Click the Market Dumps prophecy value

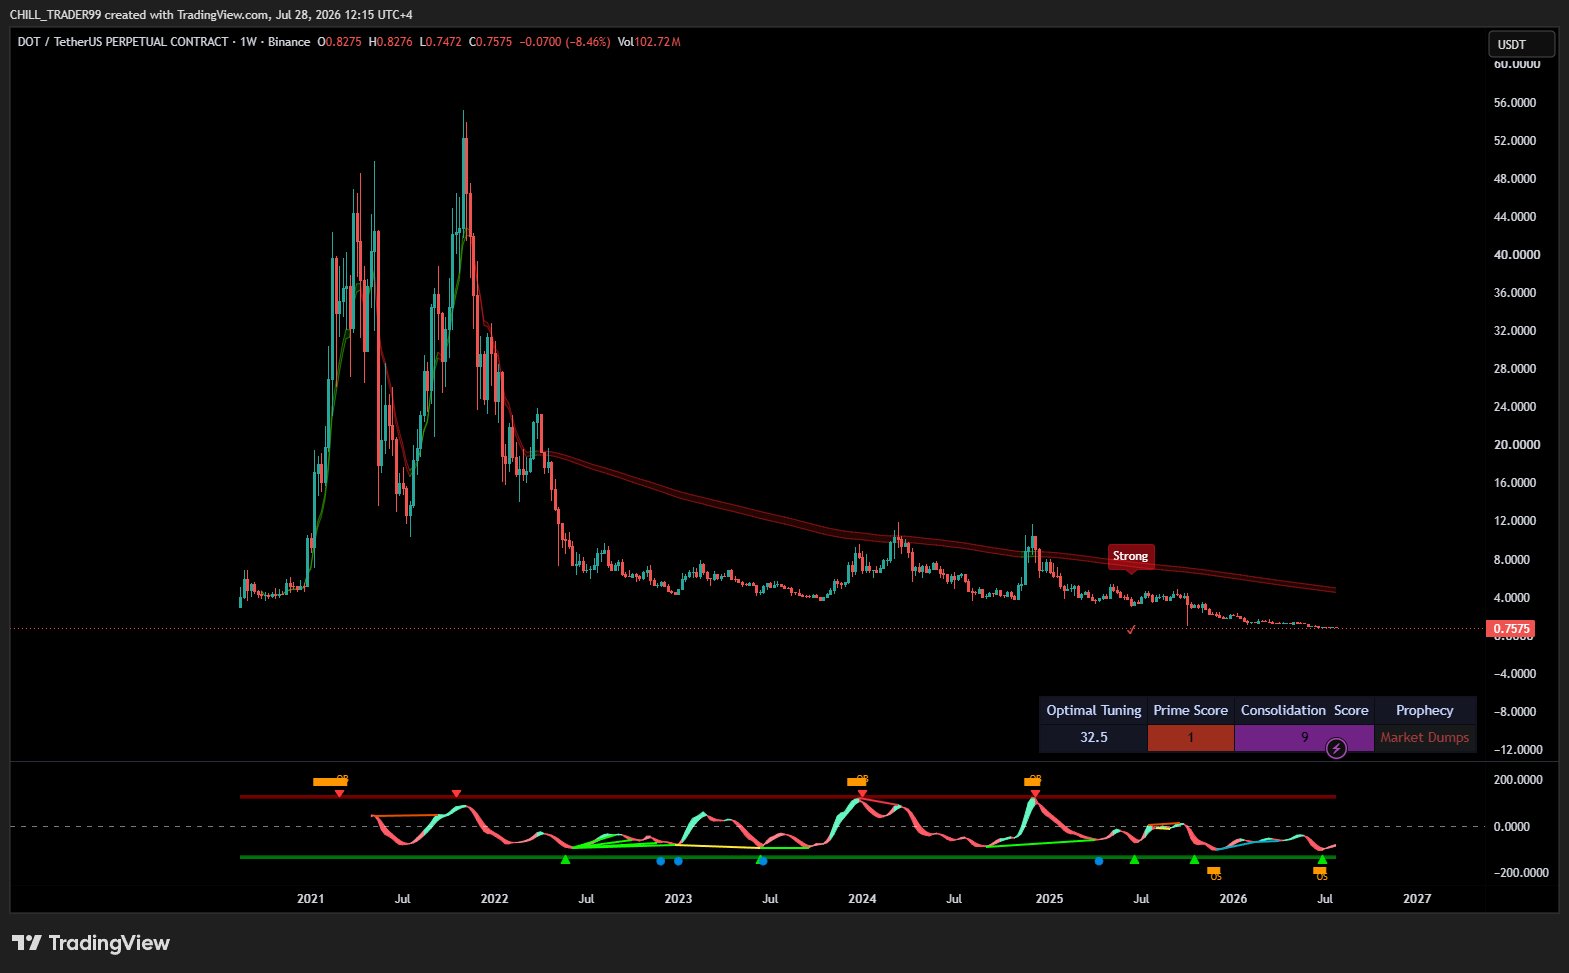pyautogui.click(x=1425, y=738)
